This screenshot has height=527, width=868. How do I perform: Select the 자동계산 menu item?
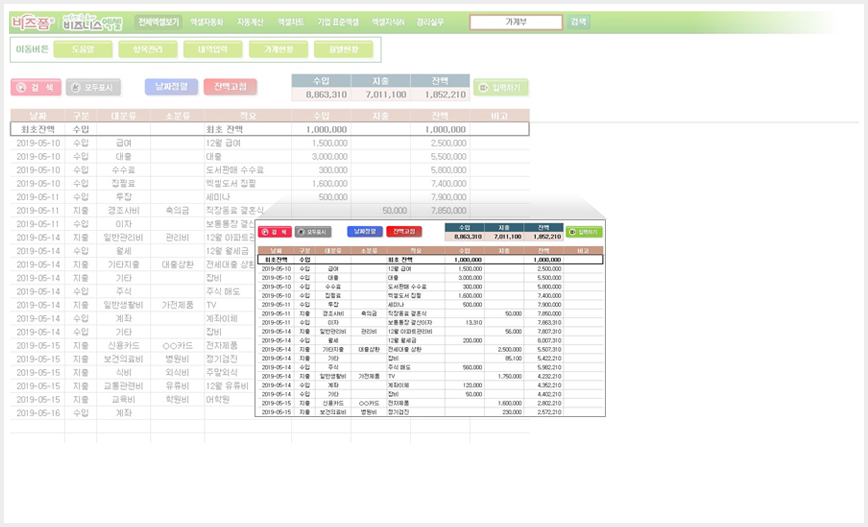250,22
